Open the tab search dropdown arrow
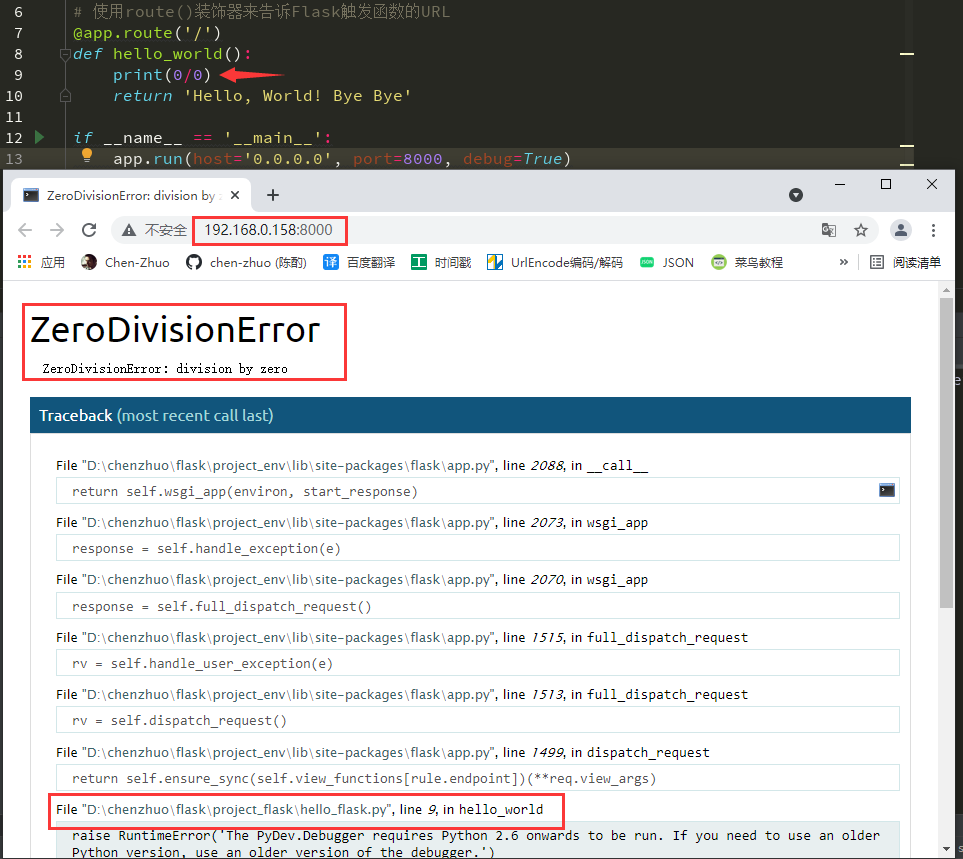 [x=796, y=195]
